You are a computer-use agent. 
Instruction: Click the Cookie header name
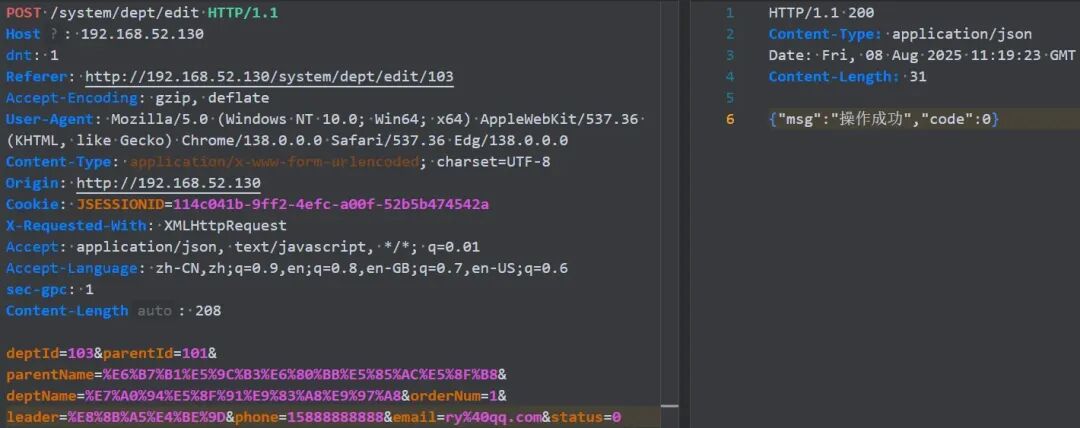coord(32,205)
